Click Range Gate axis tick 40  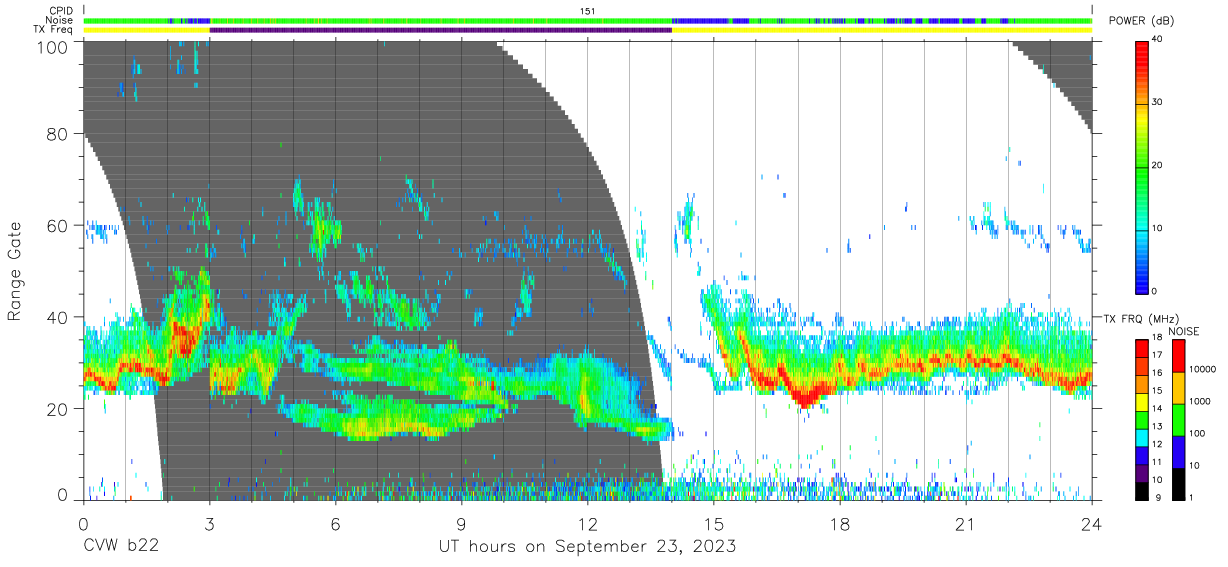58,316
